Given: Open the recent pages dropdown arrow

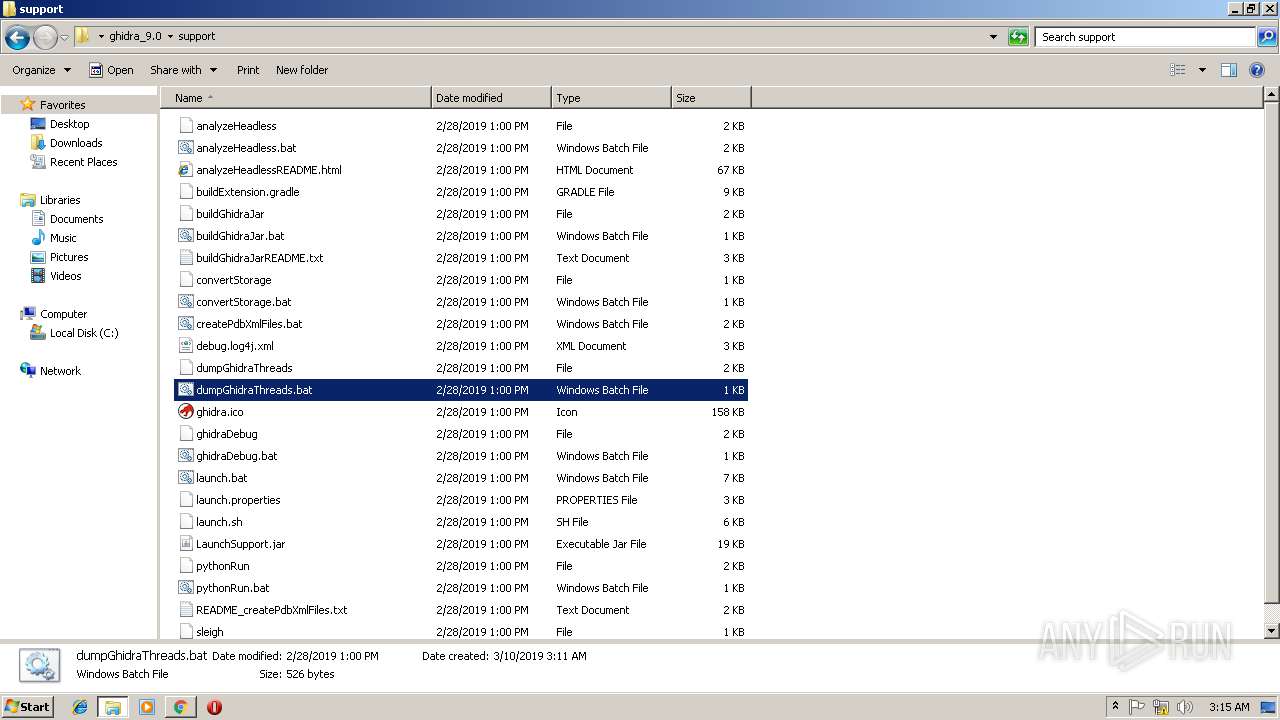Looking at the screenshot, I should coord(65,37).
